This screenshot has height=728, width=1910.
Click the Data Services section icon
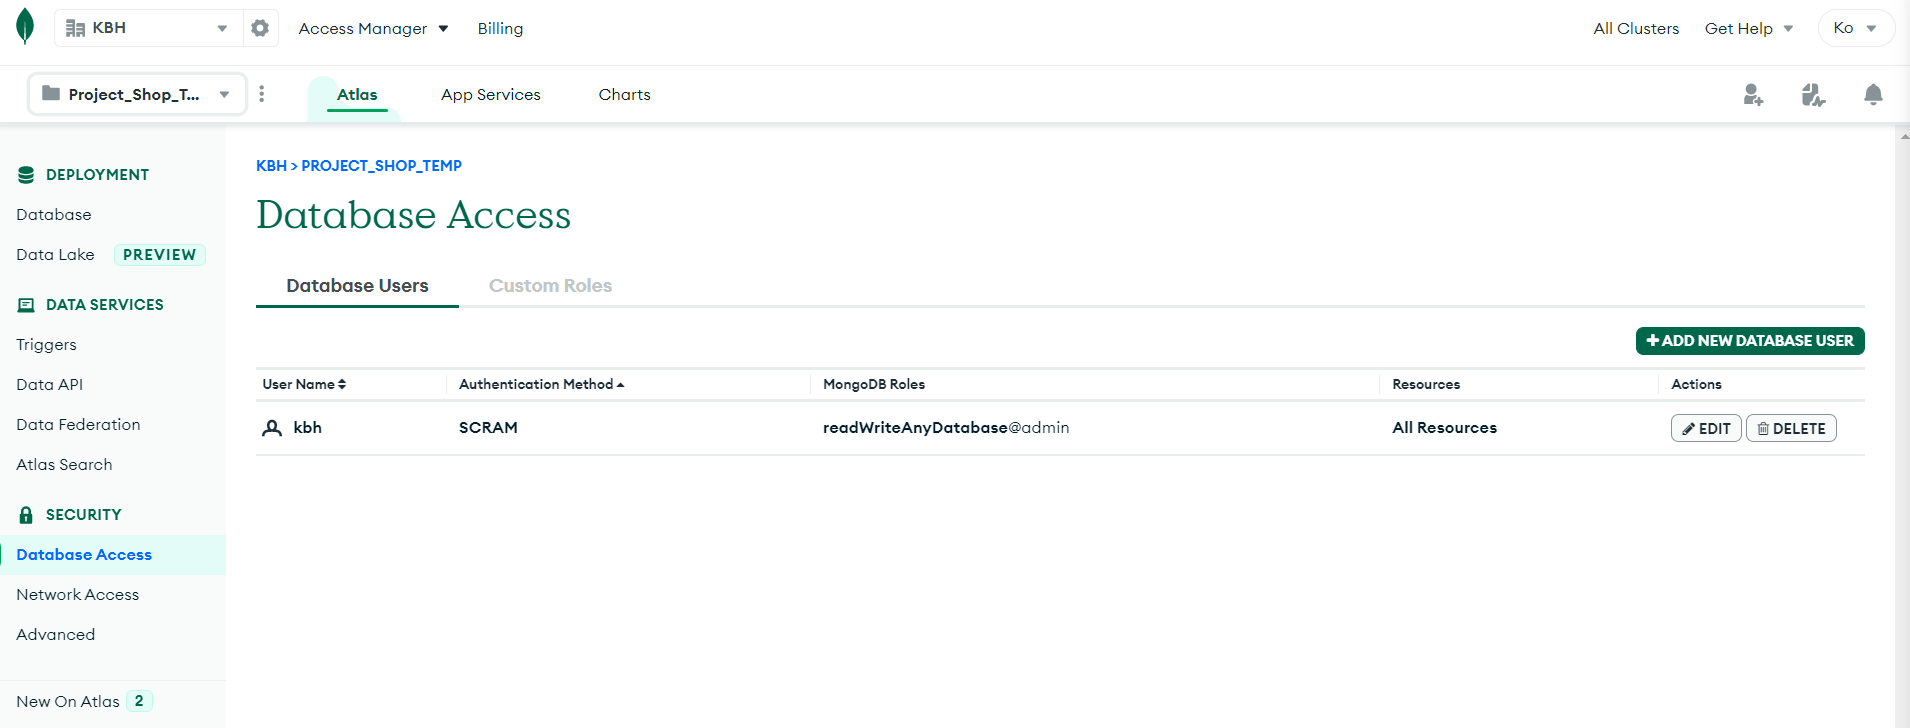tap(26, 305)
